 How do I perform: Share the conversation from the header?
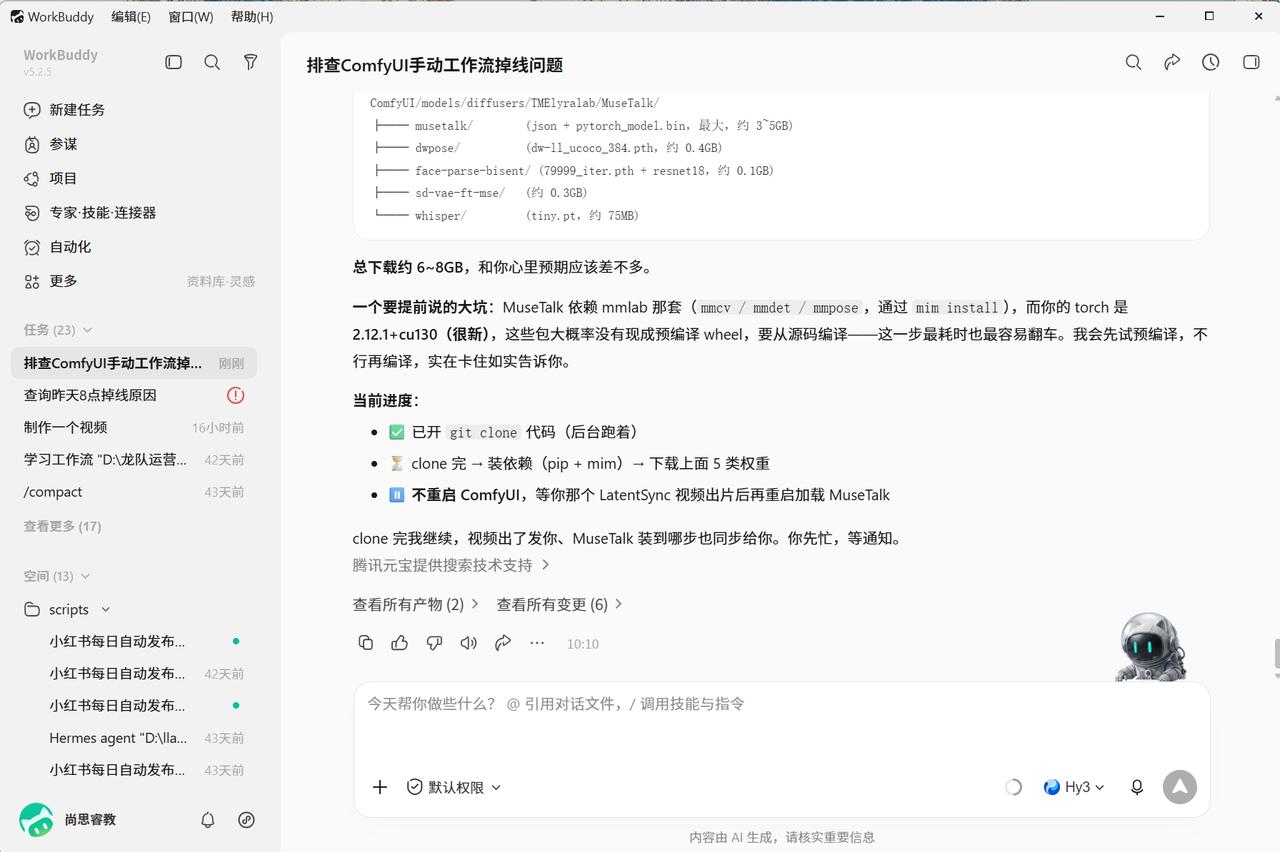(1172, 62)
